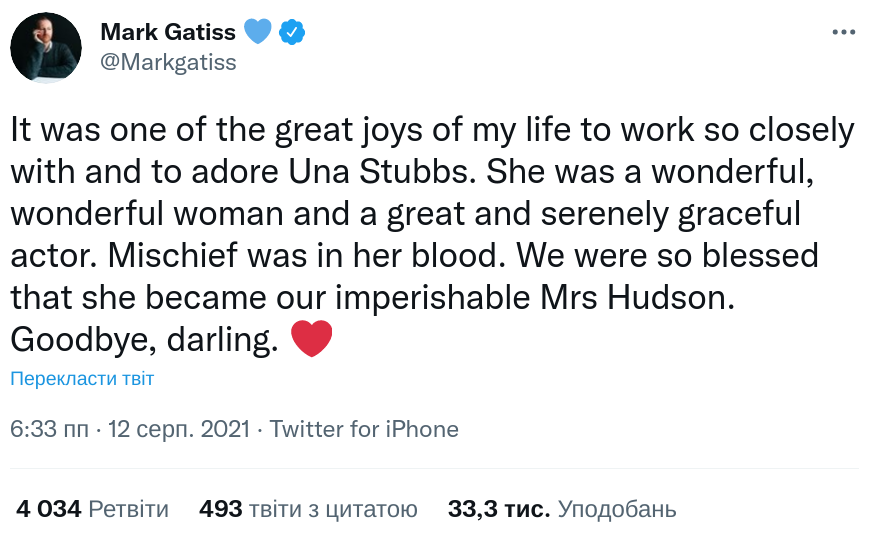Click the display name Mark Gatiss
874x546 pixels.
[x=167, y=32]
